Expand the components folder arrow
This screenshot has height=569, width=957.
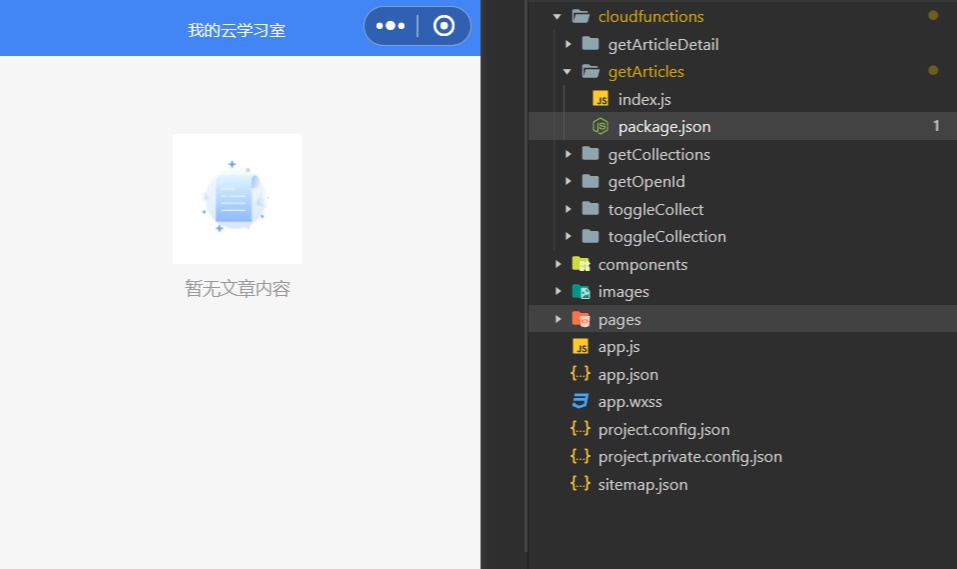pyautogui.click(x=557, y=264)
